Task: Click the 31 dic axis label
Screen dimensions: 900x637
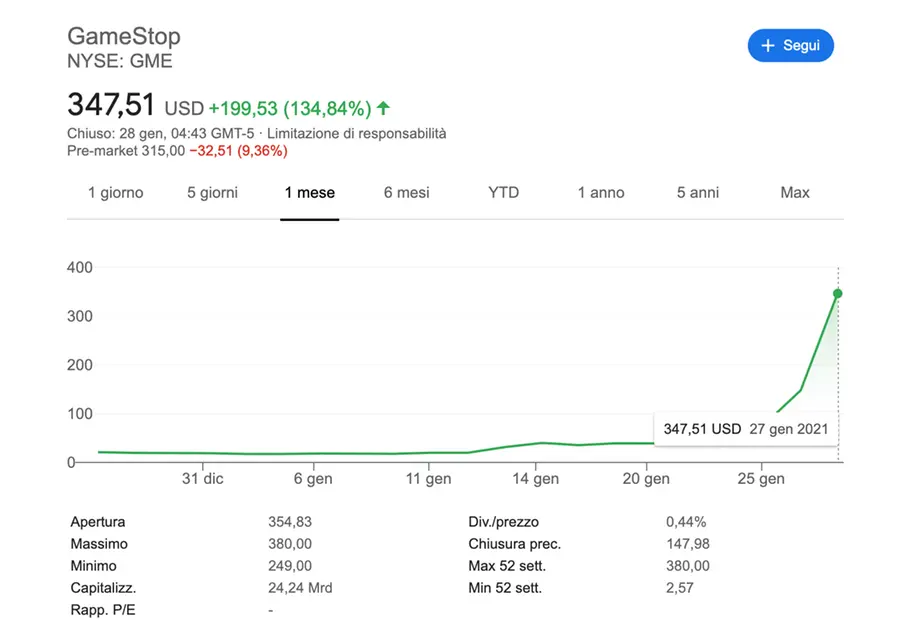Action: click(202, 479)
